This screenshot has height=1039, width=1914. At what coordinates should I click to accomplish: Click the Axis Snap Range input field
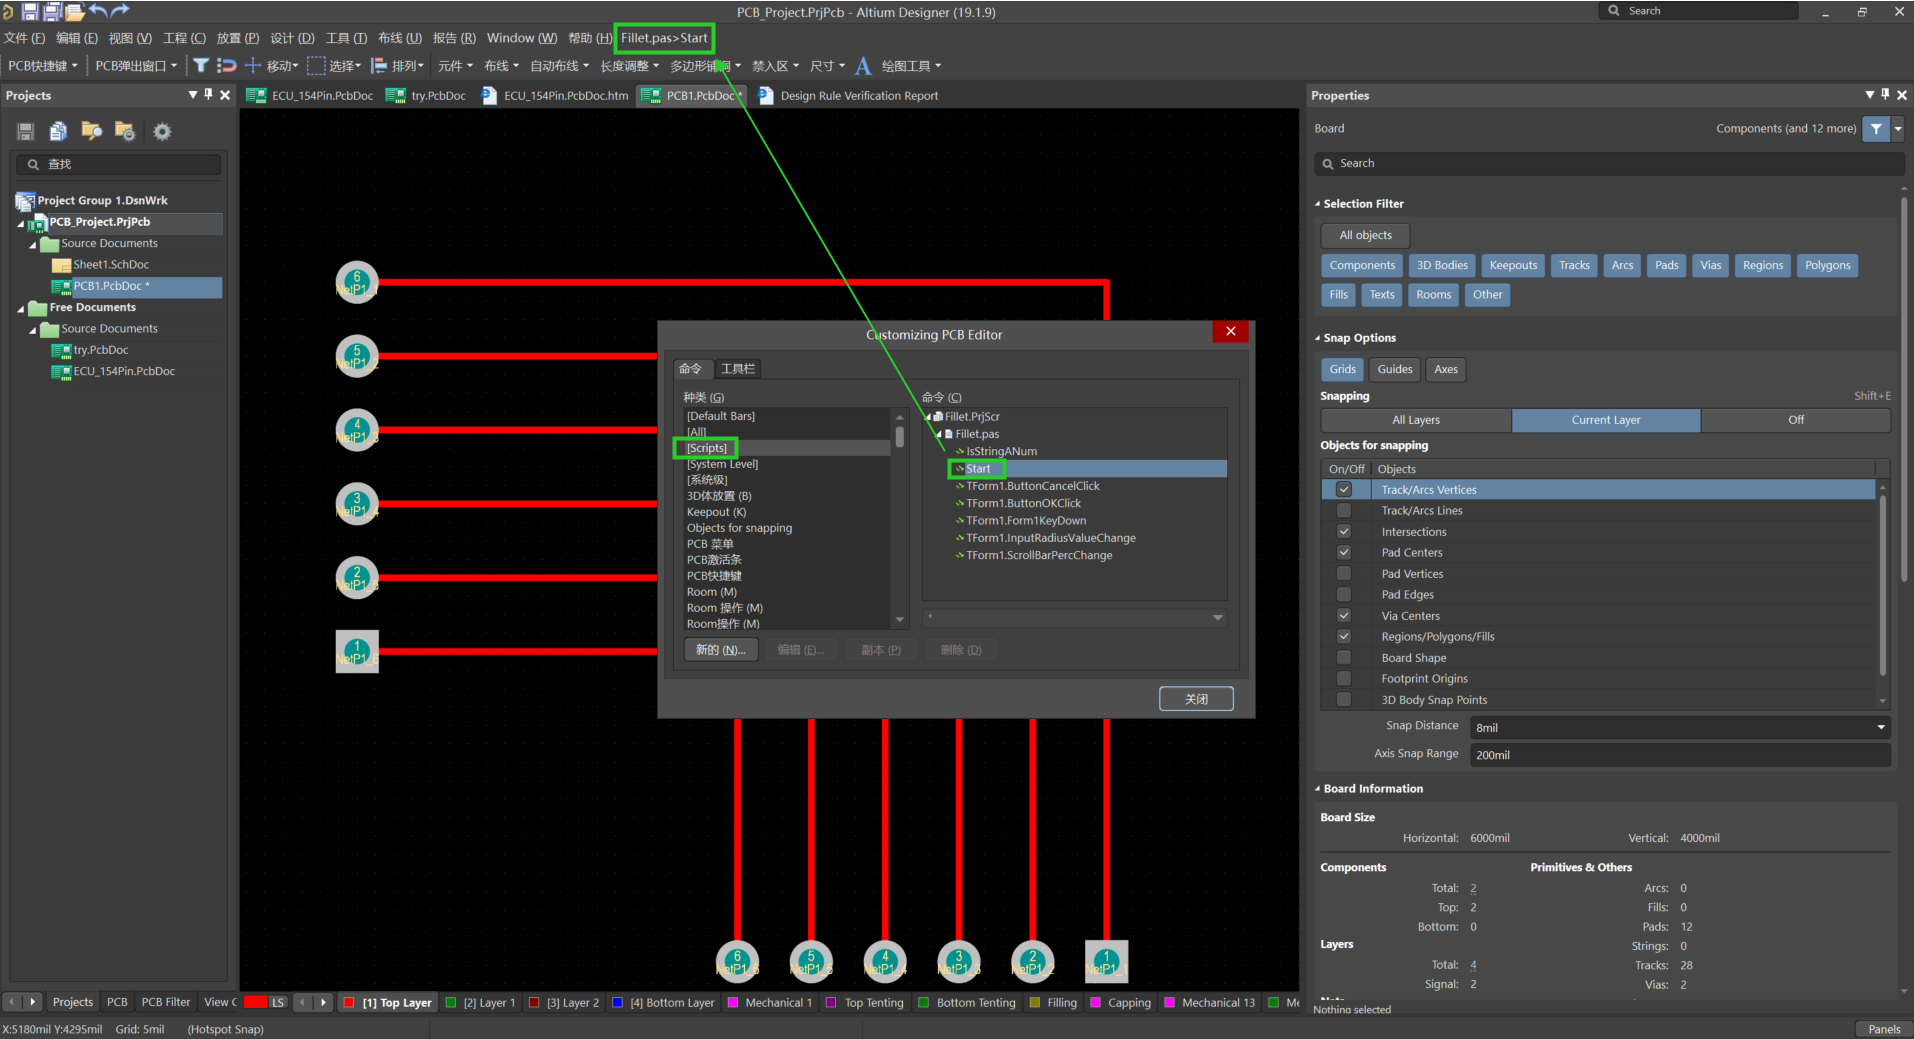click(1679, 755)
